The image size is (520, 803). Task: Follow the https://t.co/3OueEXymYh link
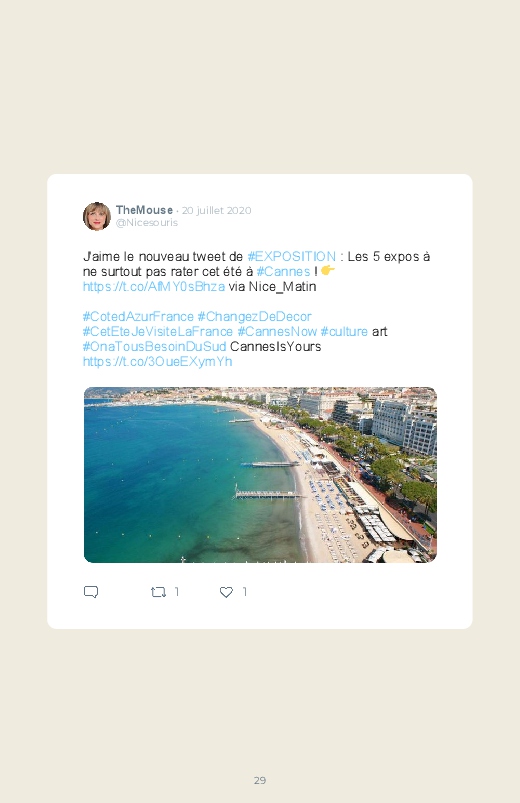click(157, 362)
